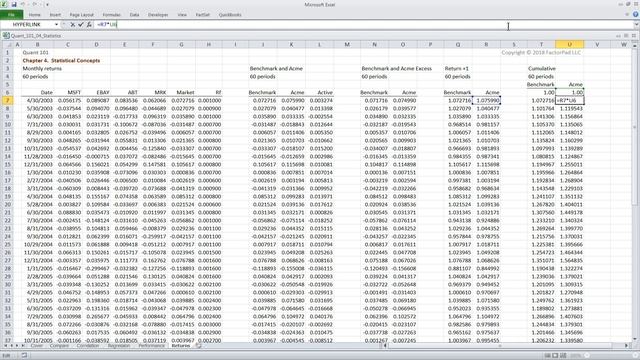Switch to Page Layout view in status bar
The width and height of the screenshot is (640, 360).
click(555, 356)
